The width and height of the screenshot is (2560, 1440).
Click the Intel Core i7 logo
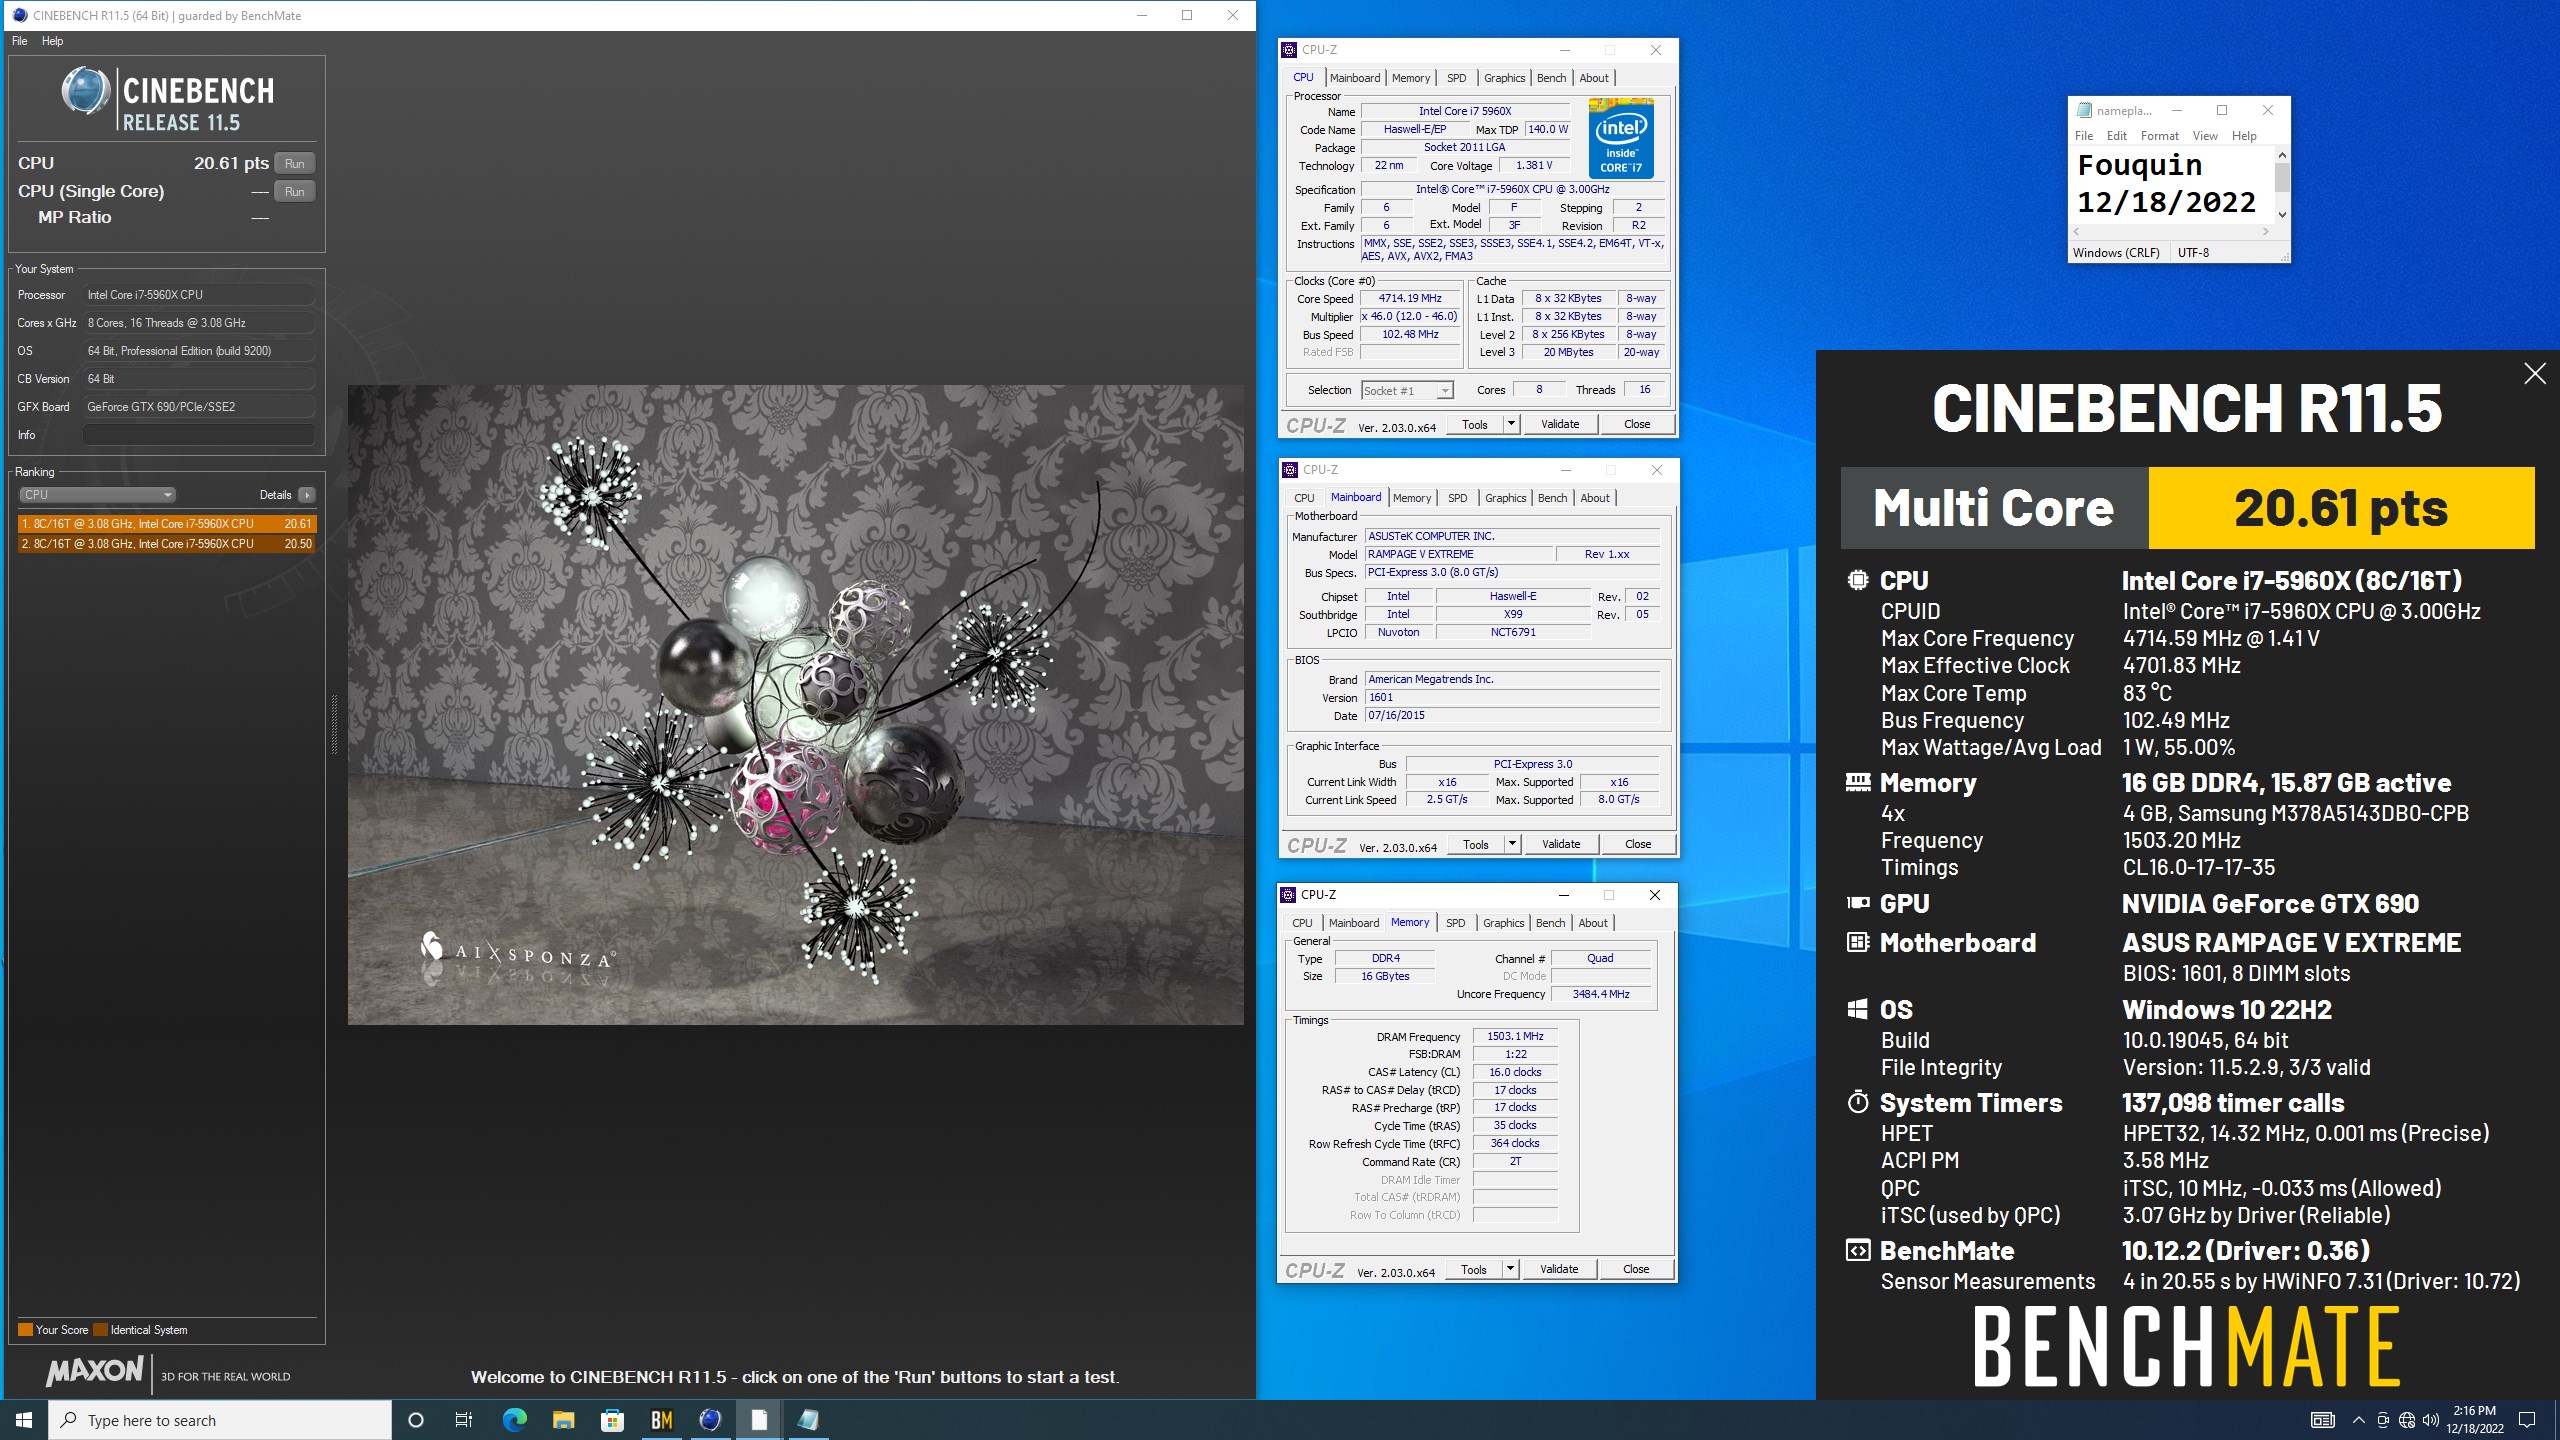(x=1621, y=139)
